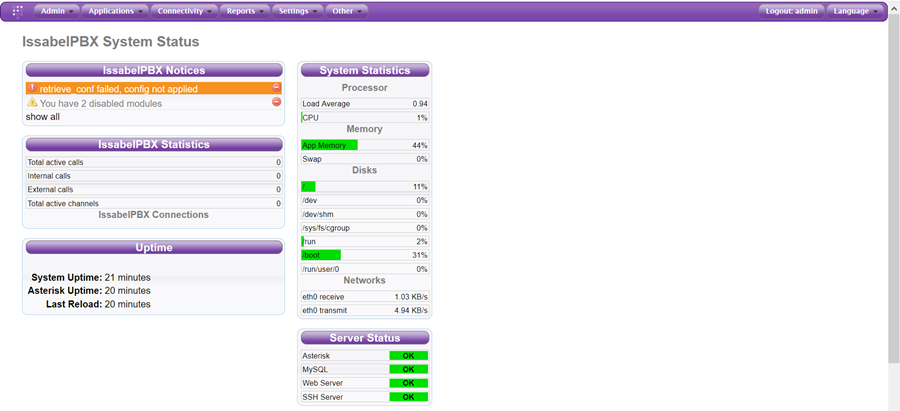Click the CPU usage row
The width and height of the screenshot is (900, 411).
click(x=365, y=118)
